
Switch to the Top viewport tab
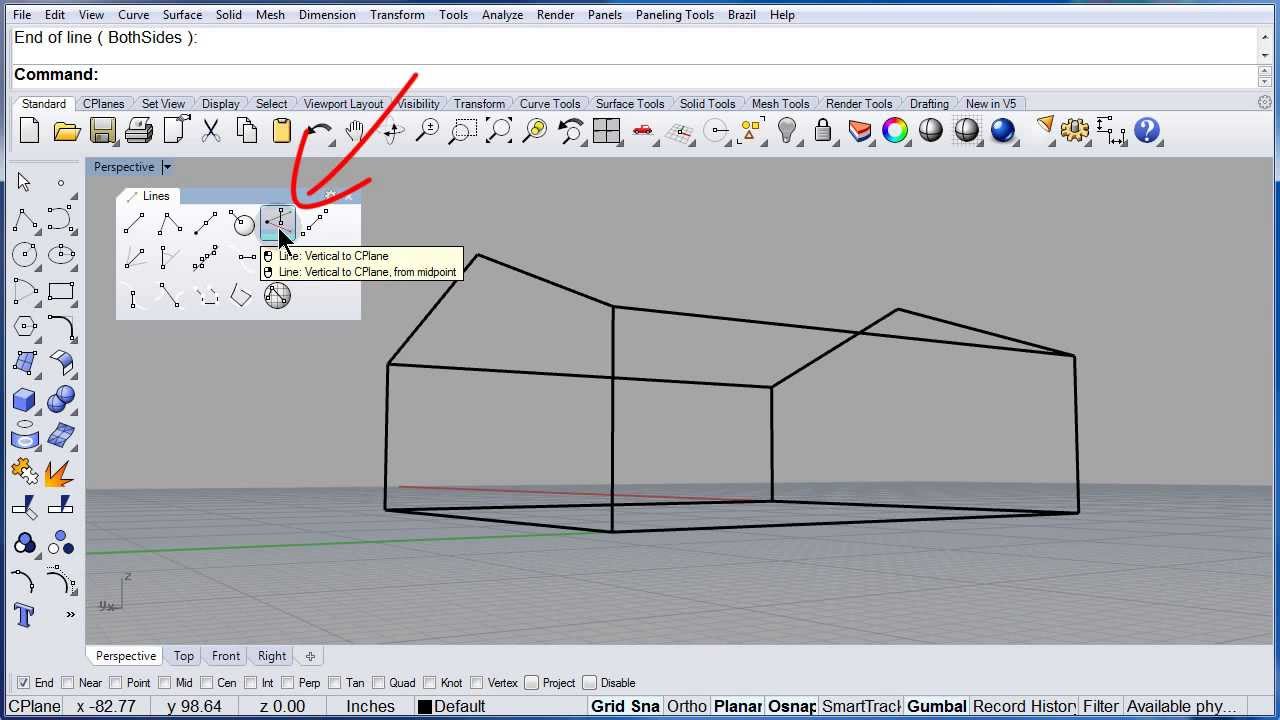coord(184,656)
